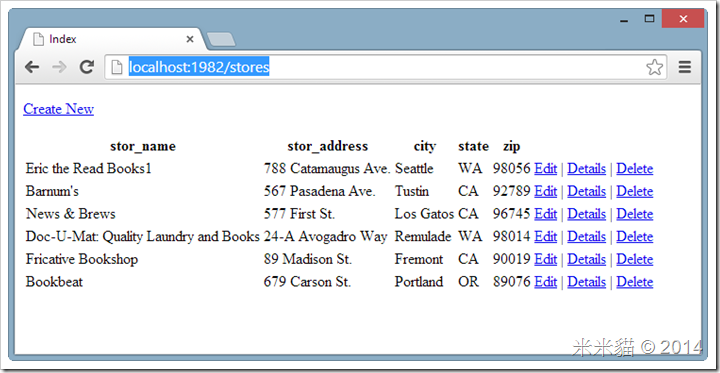Click address 89 Madison St.
This screenshot has width=720, height=373.
[308, 259]
